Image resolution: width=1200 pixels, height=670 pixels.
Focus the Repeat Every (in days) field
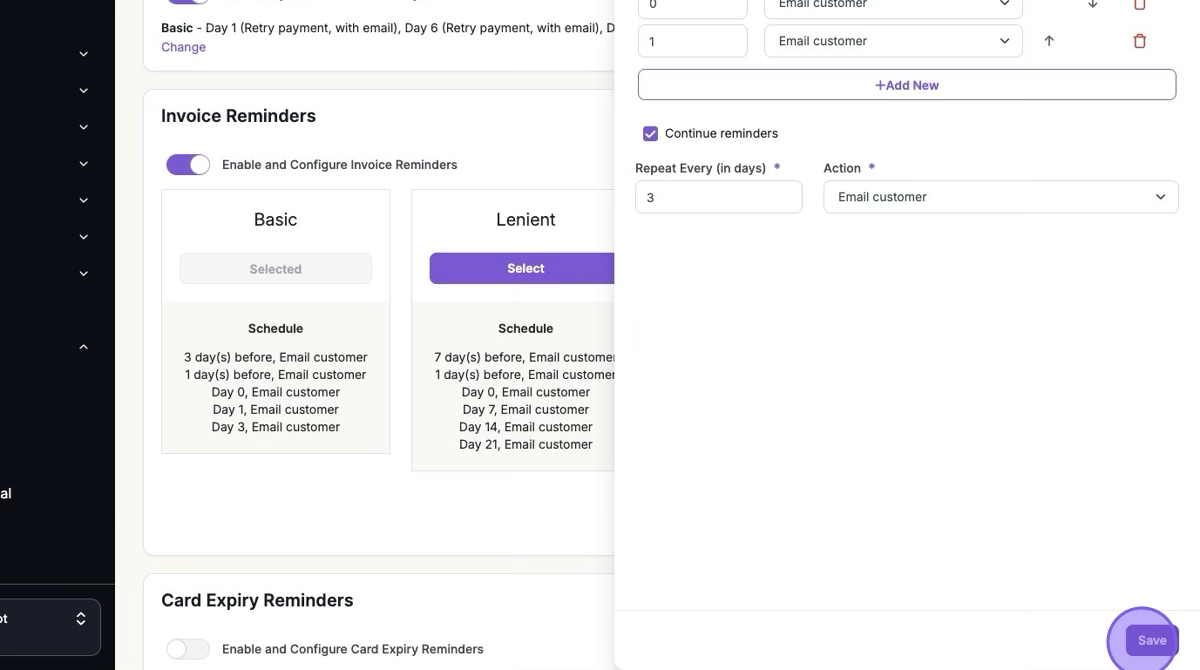click(x=718, y=197)
